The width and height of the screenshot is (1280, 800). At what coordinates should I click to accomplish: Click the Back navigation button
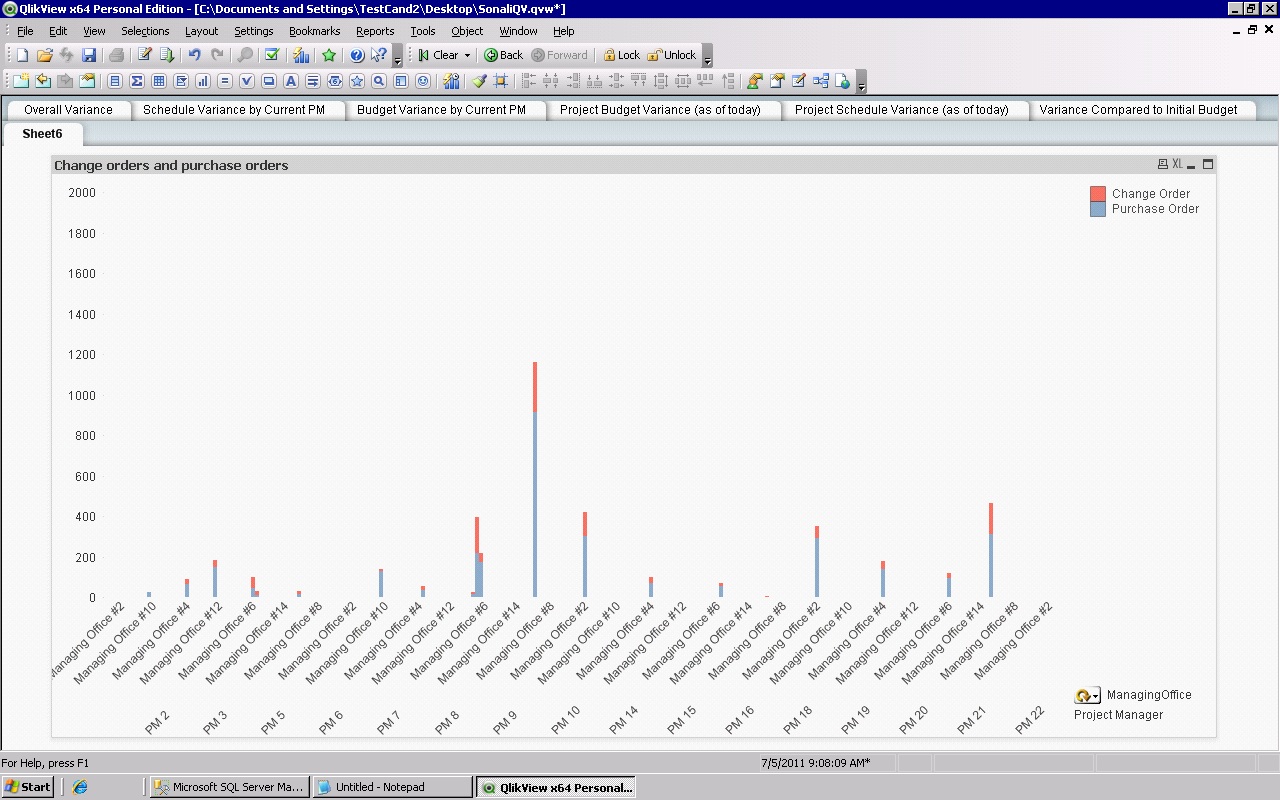(503, 55)
